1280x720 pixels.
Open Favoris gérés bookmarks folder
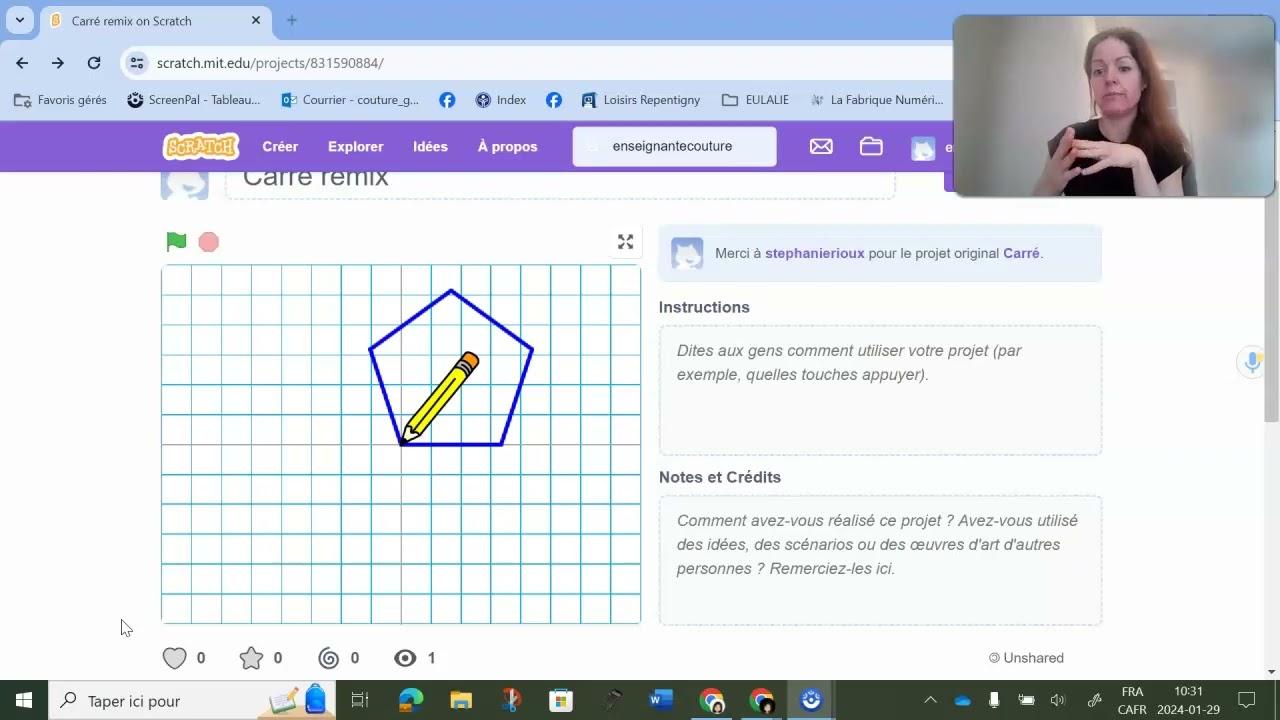[60, 100]
